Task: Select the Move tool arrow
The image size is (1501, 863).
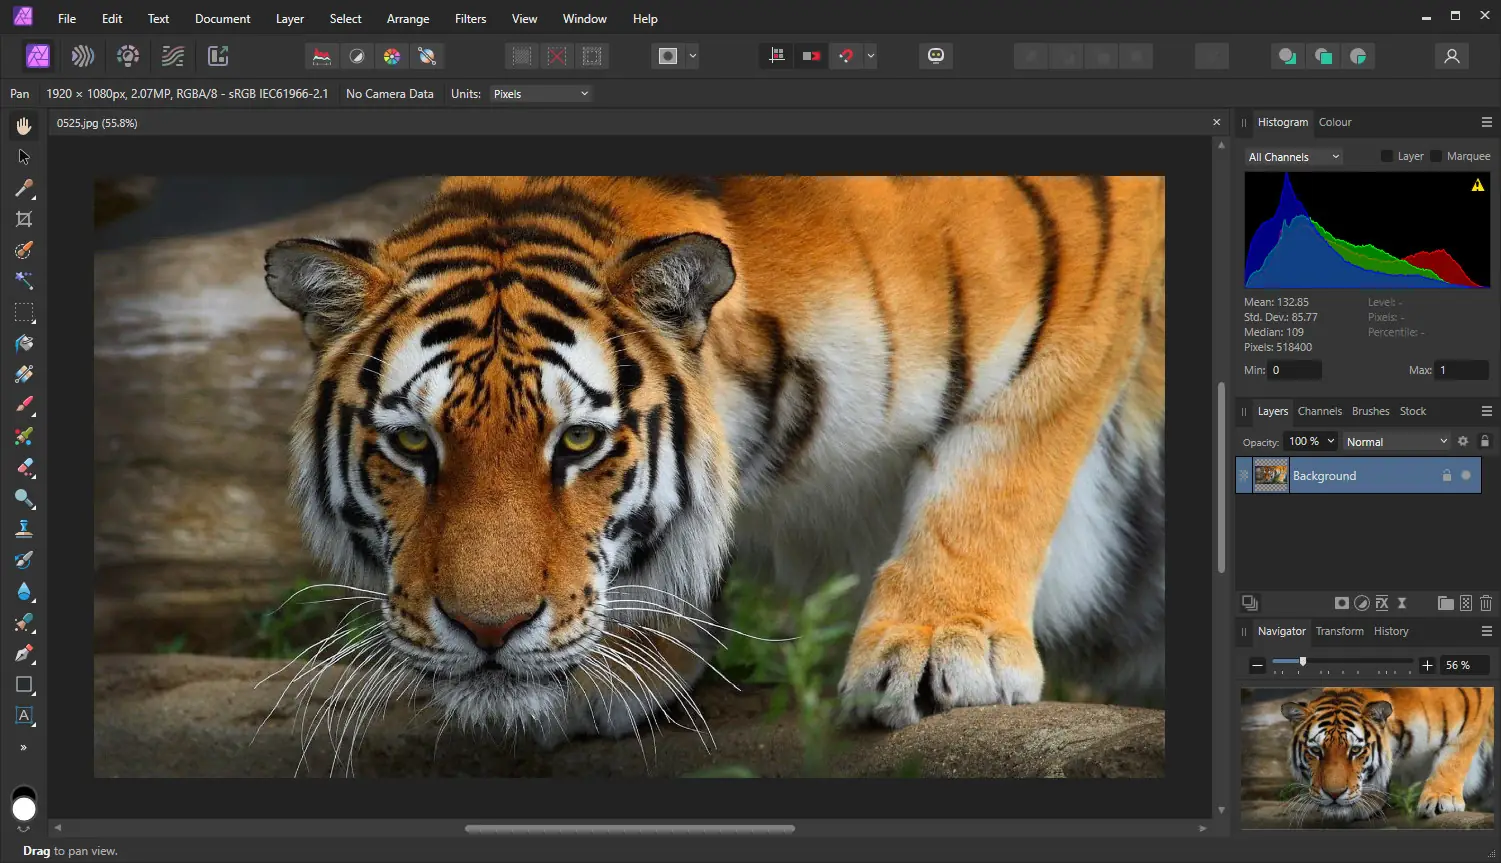Action: point(24,157)
